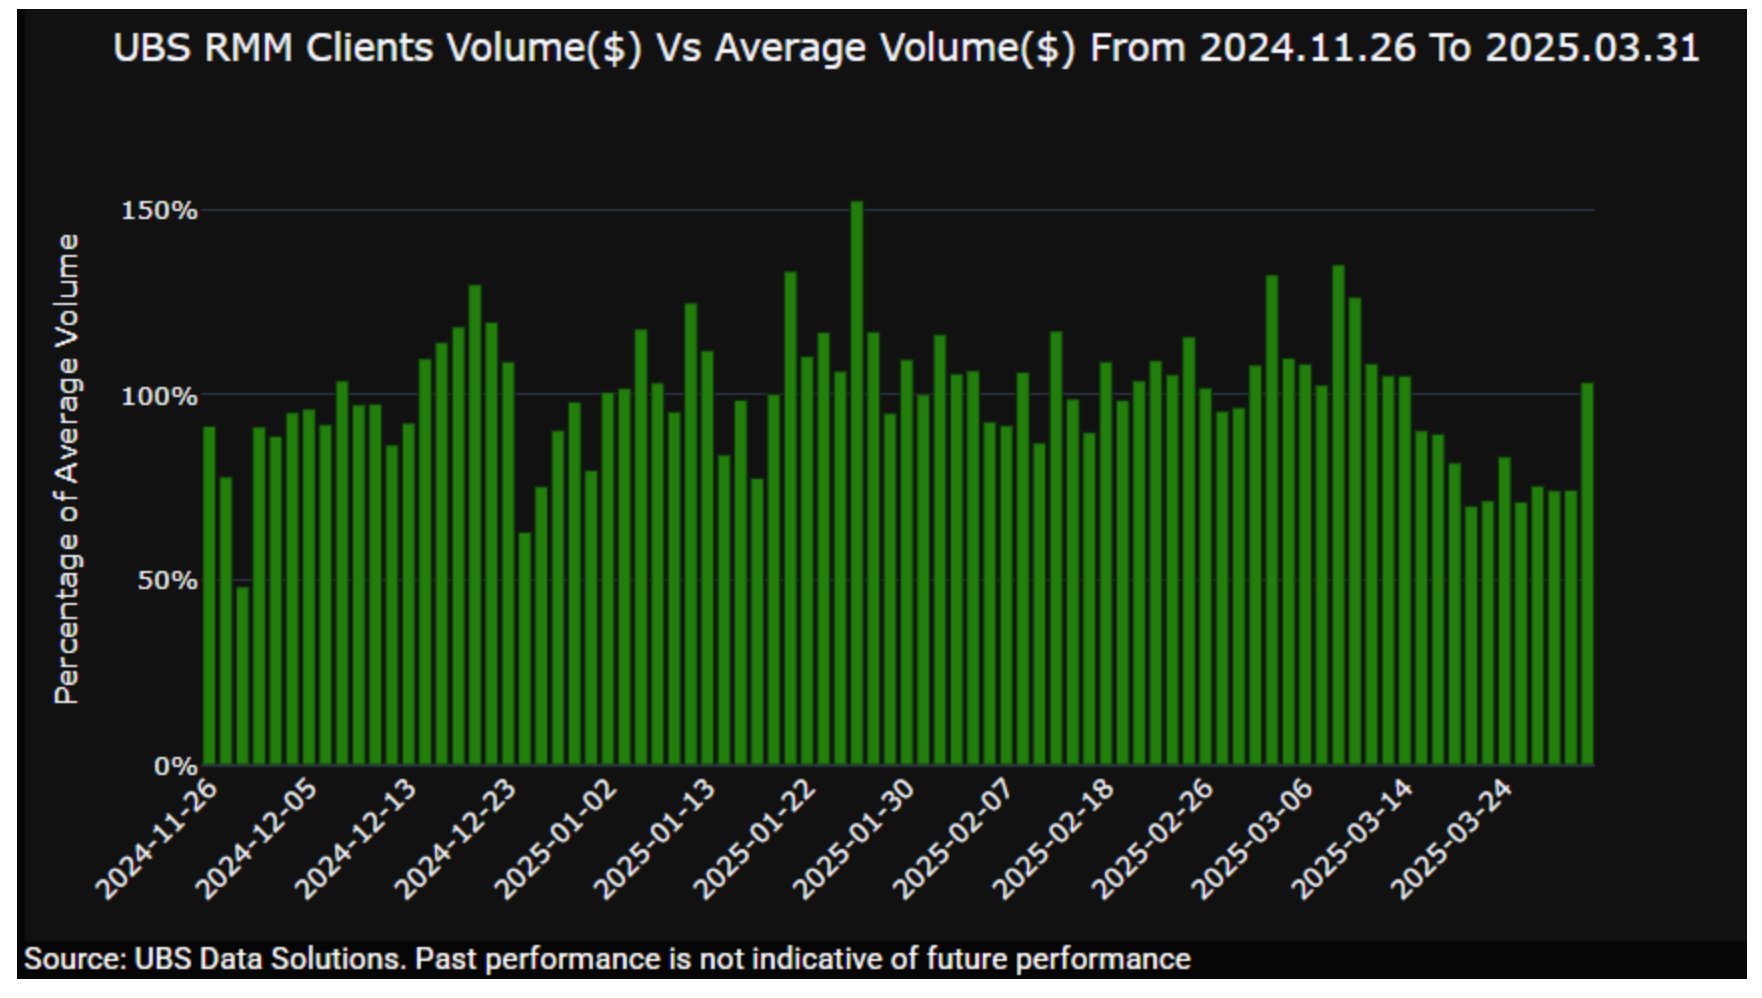This screenshot has height=998, width=1762.
Task: Click the 2025-02-07 date label
Action: [x=953, y=839]
